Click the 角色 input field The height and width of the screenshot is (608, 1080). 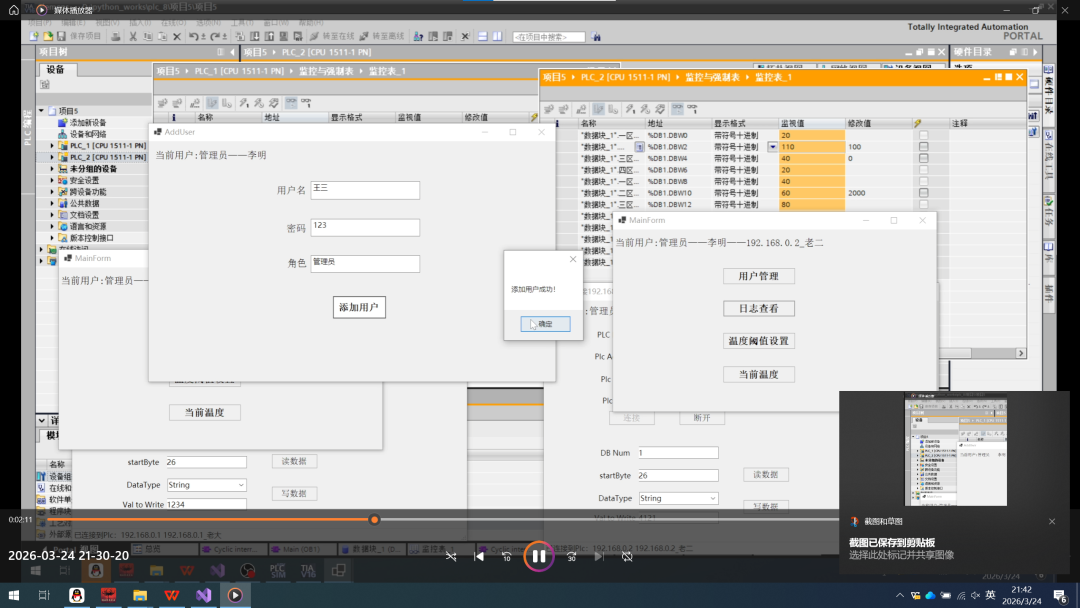coord(364,264)
